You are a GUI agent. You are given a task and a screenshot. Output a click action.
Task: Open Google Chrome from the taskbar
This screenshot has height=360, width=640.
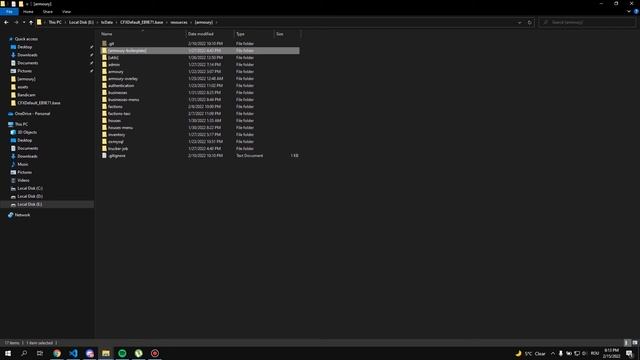(57, 353)
